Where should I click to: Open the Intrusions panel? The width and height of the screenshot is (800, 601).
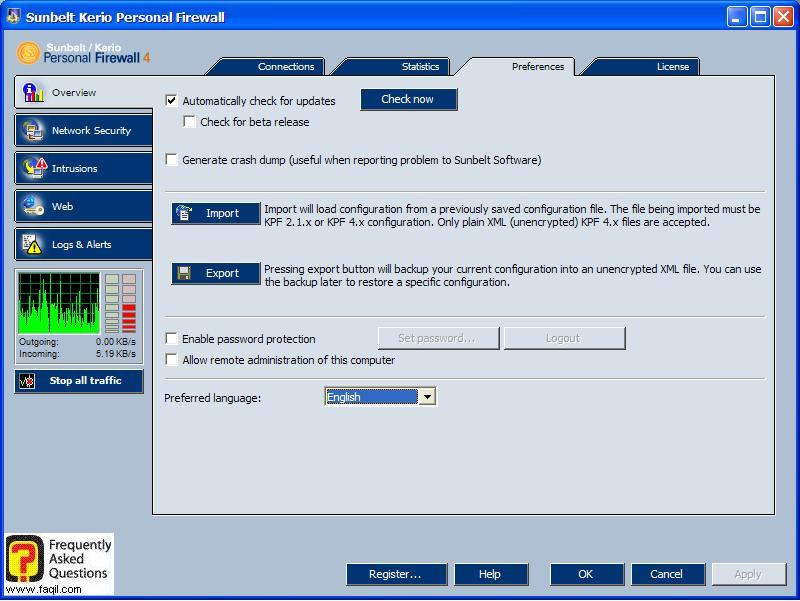point(79,168)
